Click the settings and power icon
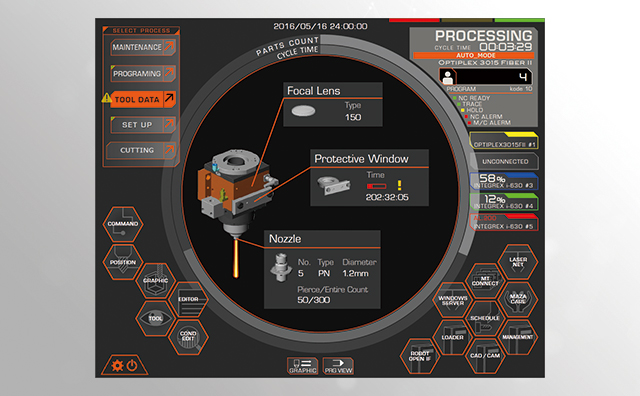Screen dimensions: 640x396 (124, 365)
